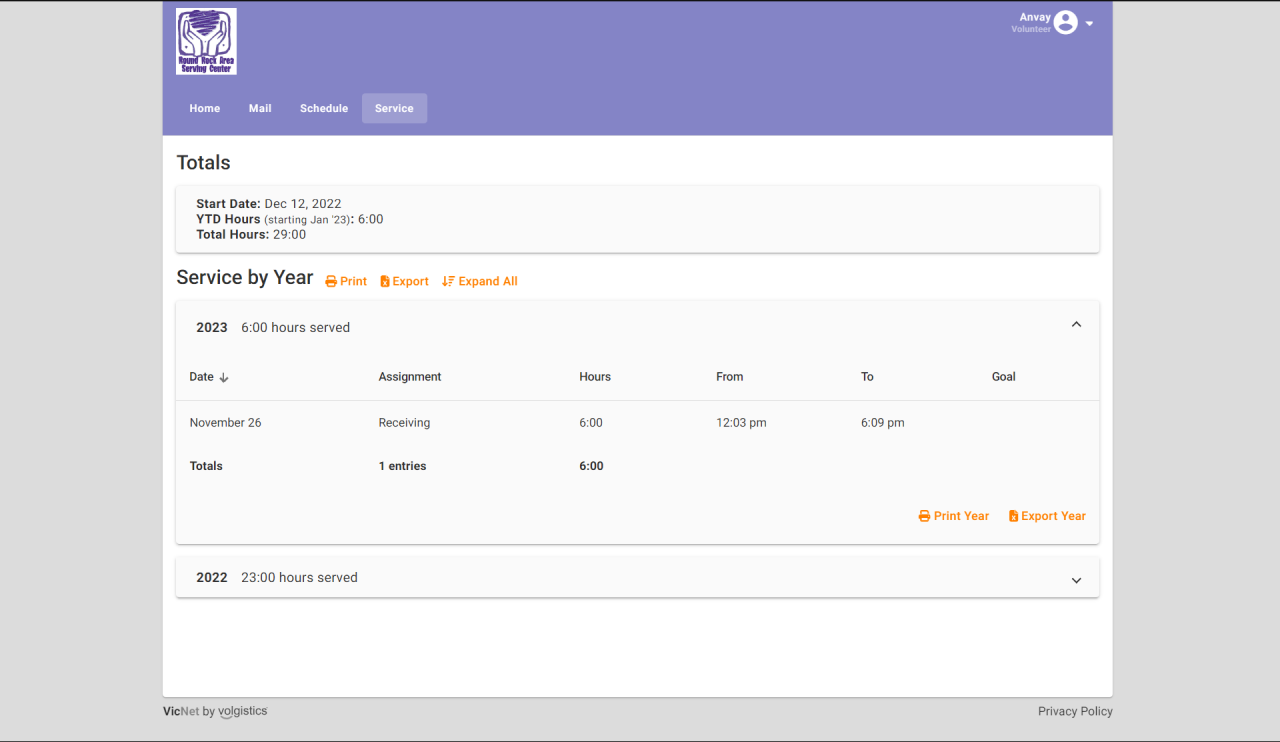Screen dimensions: 1280x742
Task: Print the service by year report
Action: tap(346, 282)
